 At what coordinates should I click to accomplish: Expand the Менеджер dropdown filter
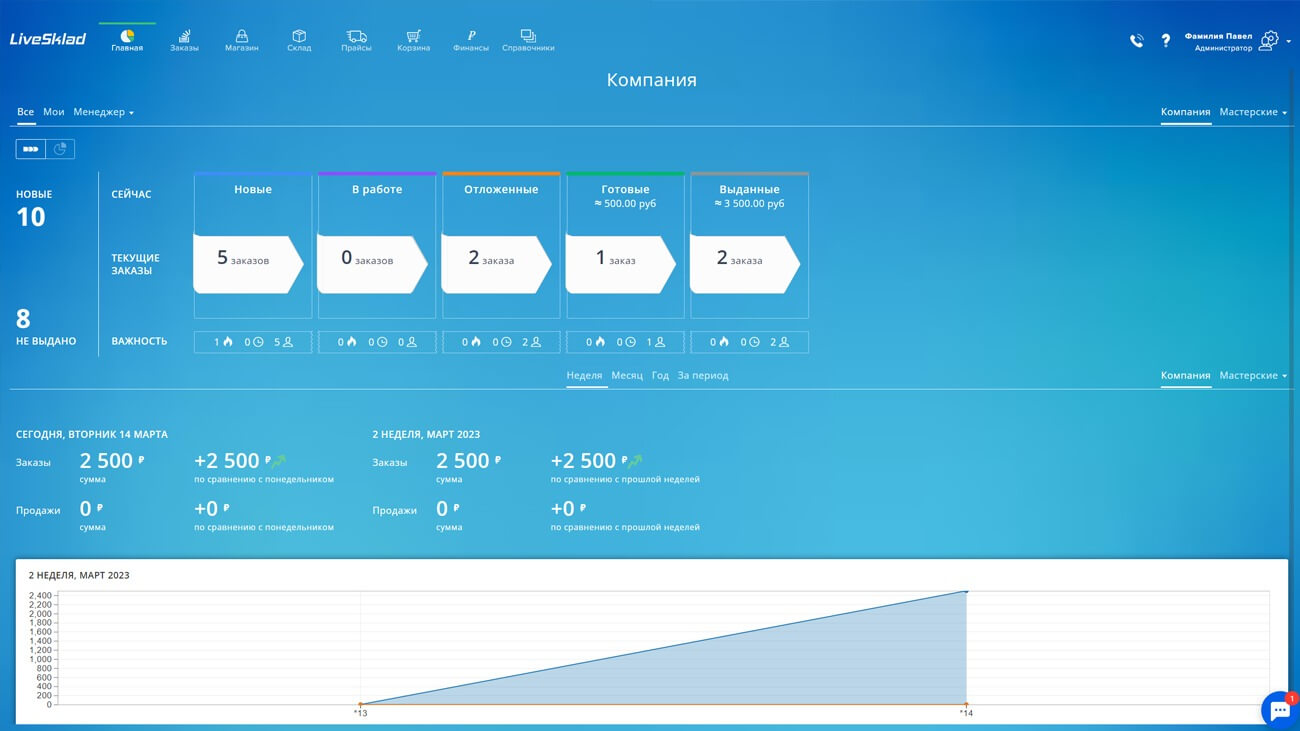tap(103, 112)
